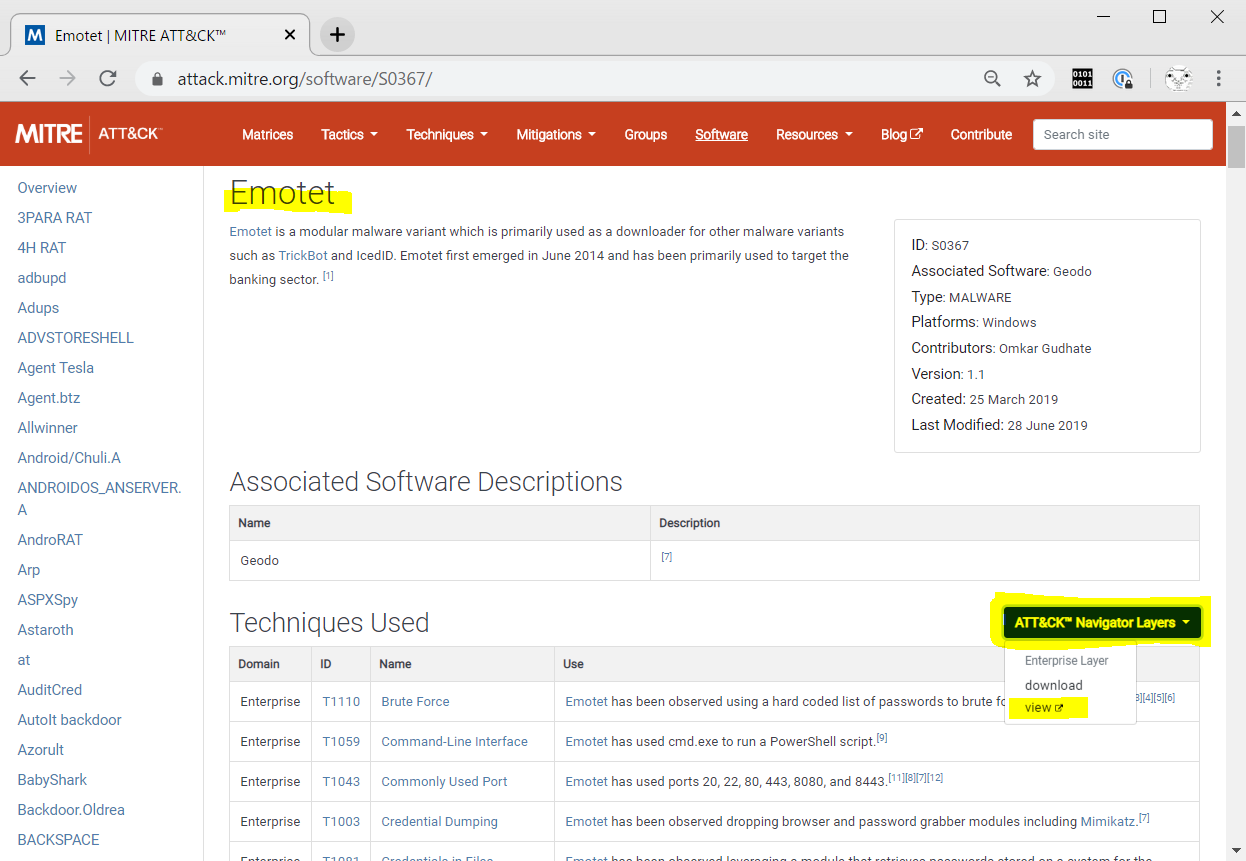Open the blue key extension icon
The image size is (1246, 861).
1123,78
